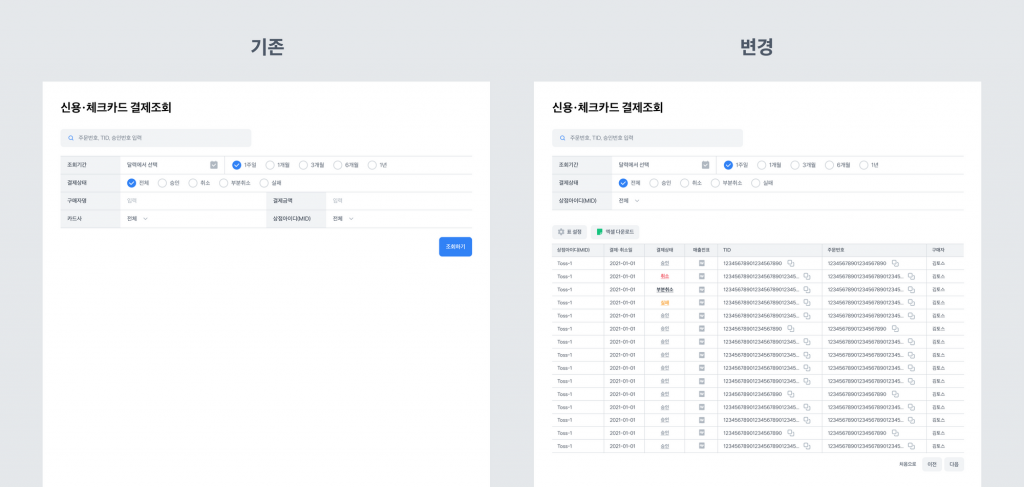Click the 결제금액 input field
The height and width of the screenshot is (487, 1024).
click(x=399, y=201)
